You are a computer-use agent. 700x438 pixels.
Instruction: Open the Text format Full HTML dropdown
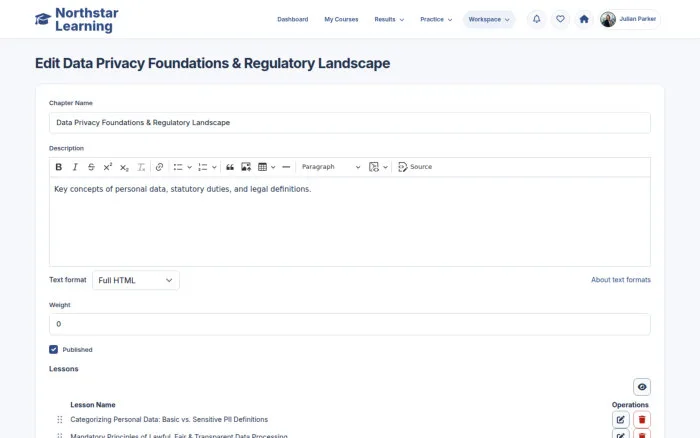pos(136,280)
